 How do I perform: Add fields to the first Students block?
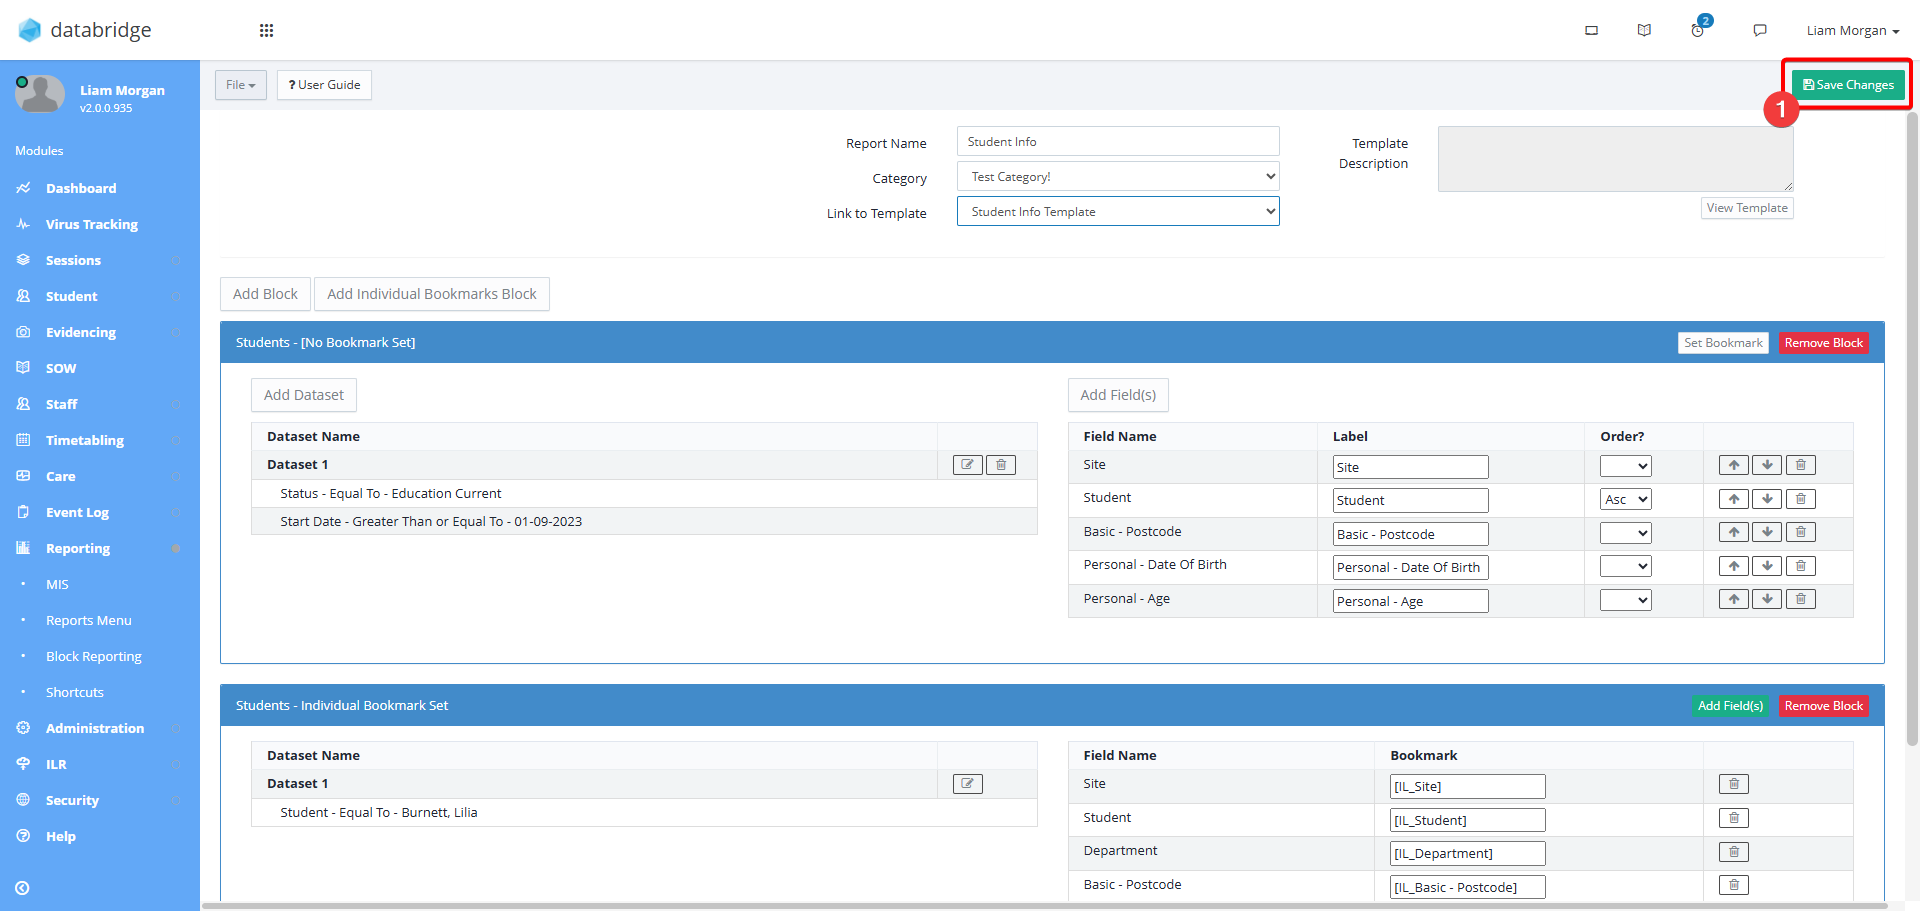point(1118,395)
